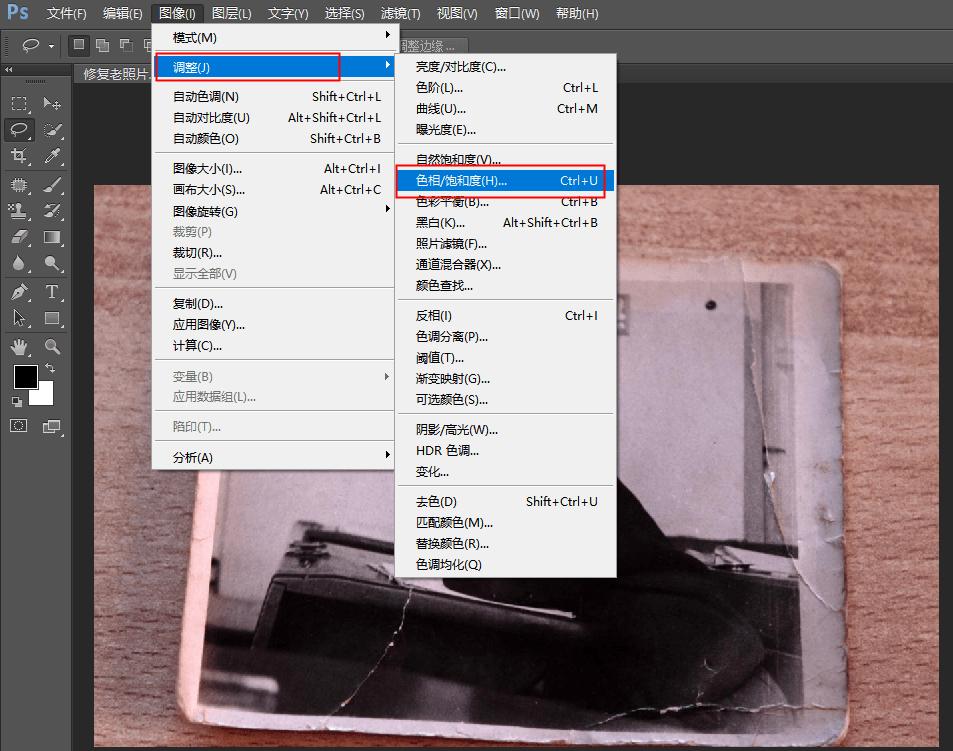953x751 pixels.
Task: Select the Horizontal Type tool
Action: 52,291
